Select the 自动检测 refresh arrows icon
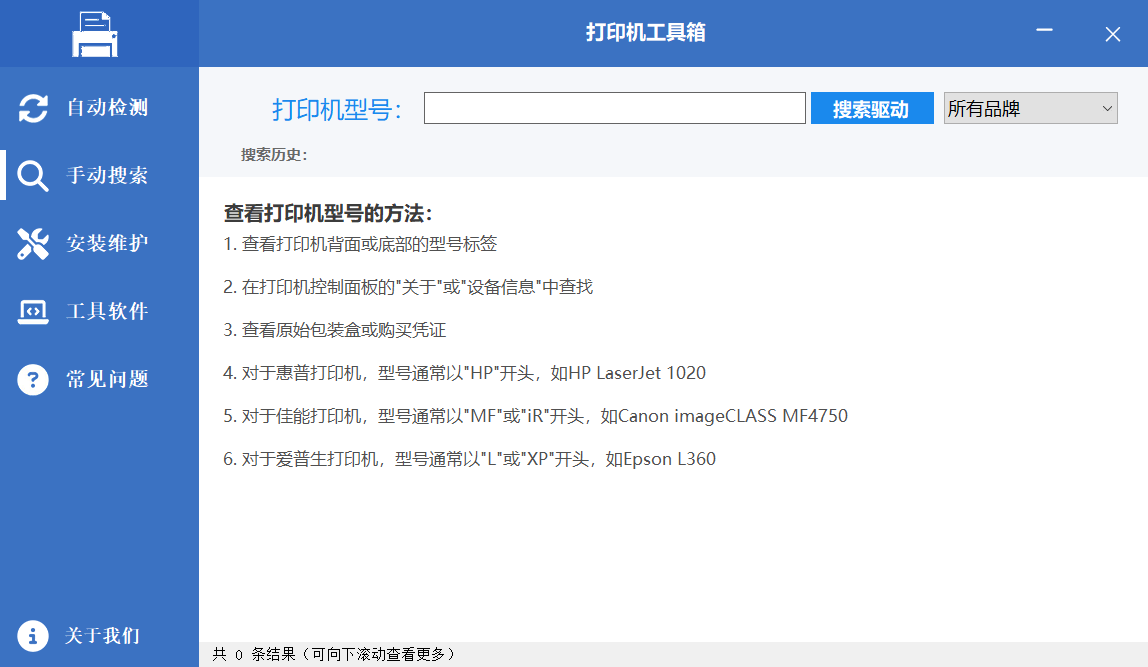 tap(32, 108)
